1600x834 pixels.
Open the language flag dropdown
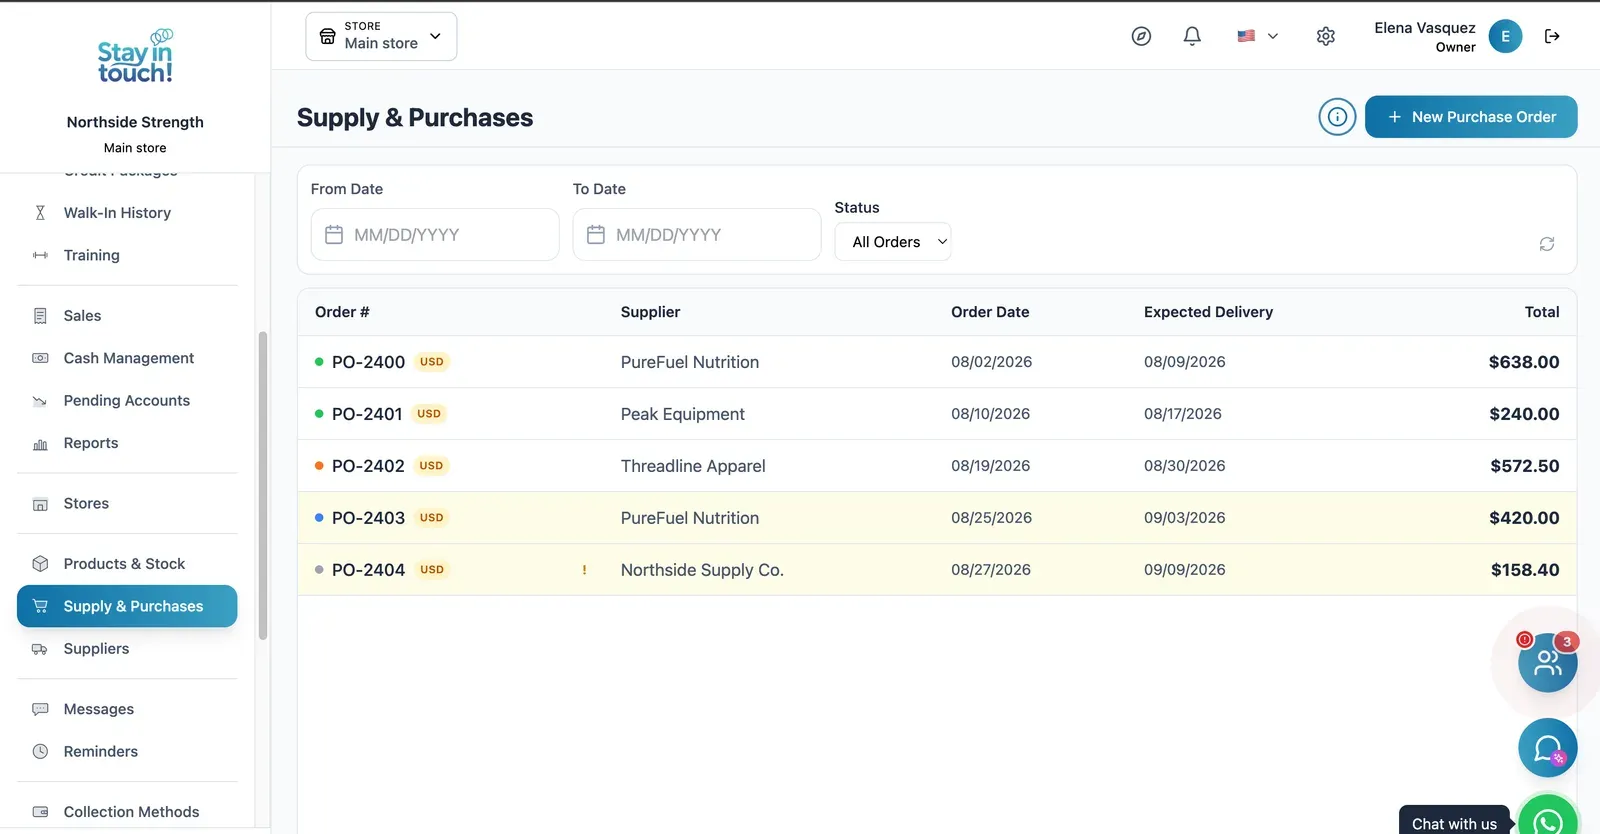point(1257,36)
